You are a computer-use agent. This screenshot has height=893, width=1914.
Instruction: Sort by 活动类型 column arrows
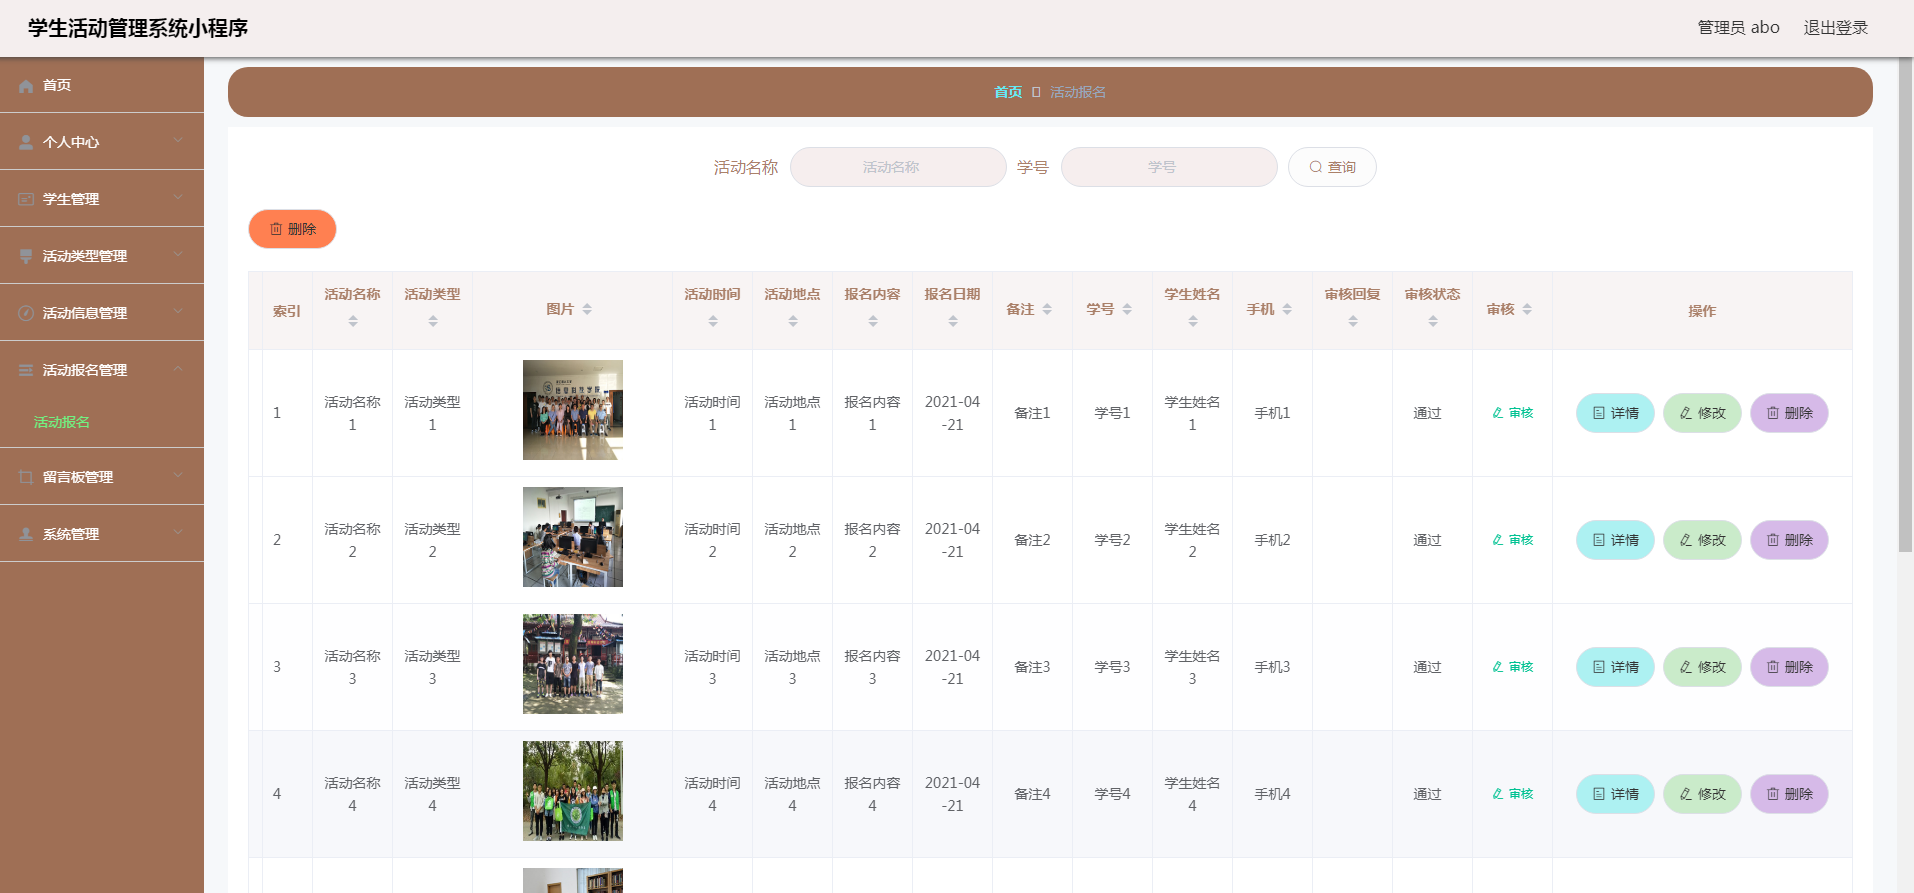[432, 321]
